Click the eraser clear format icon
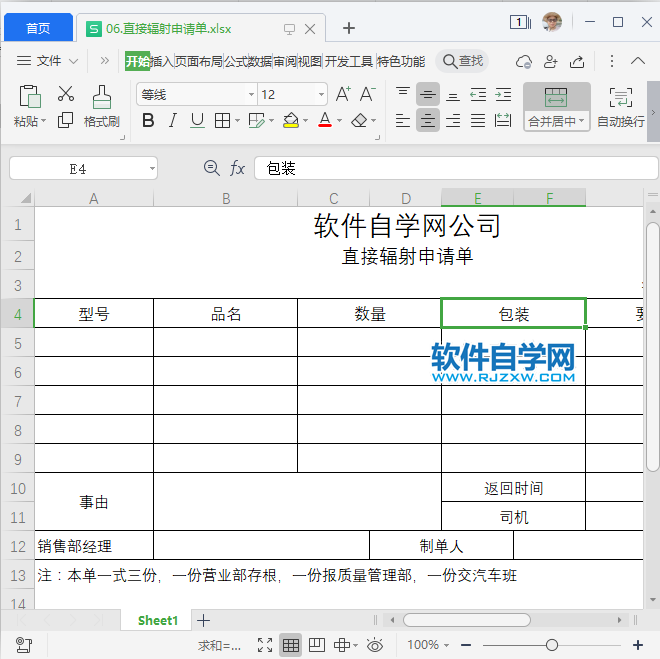 pyautogui.click(x=359, y=121)
